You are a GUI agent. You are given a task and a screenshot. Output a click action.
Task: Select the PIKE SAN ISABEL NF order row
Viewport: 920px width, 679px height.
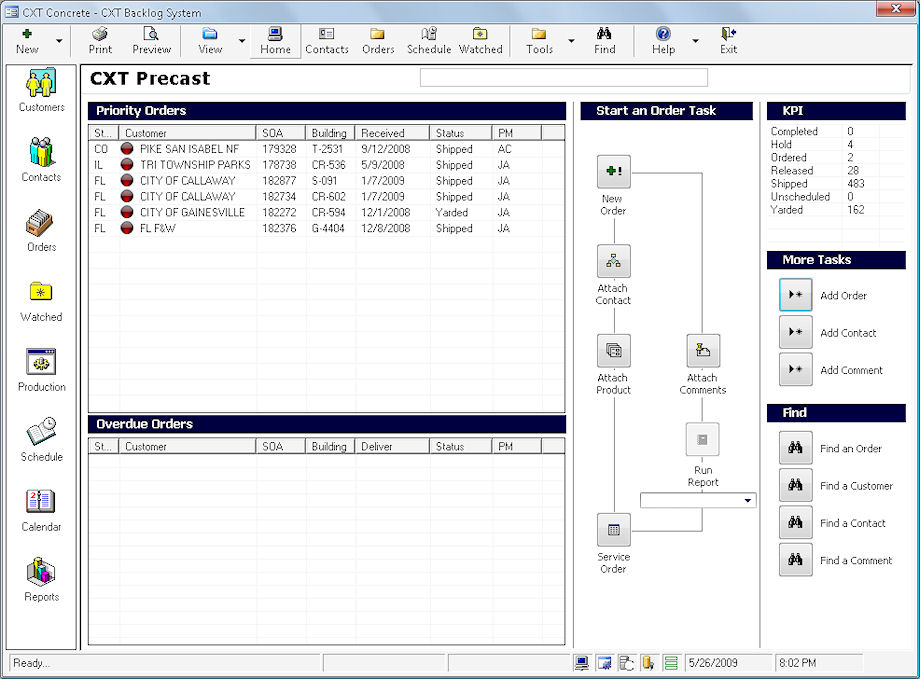pyautogui.click(x=326, y=149)
